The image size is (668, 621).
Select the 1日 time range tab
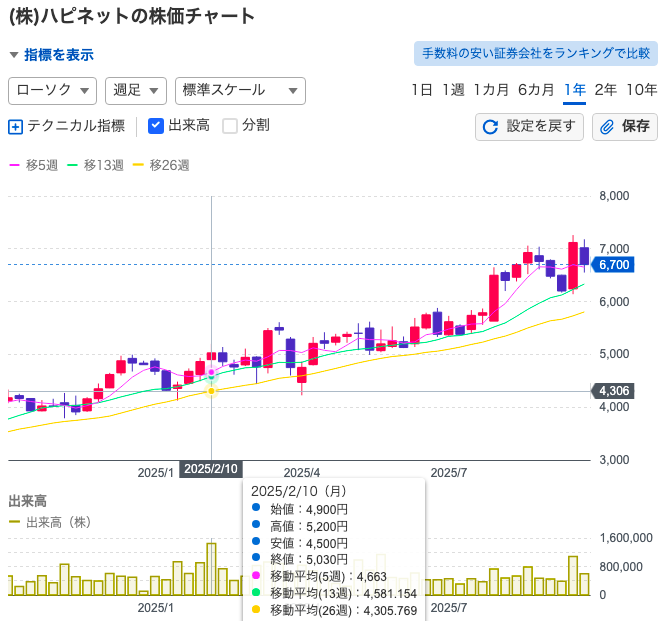click(421, 90)
